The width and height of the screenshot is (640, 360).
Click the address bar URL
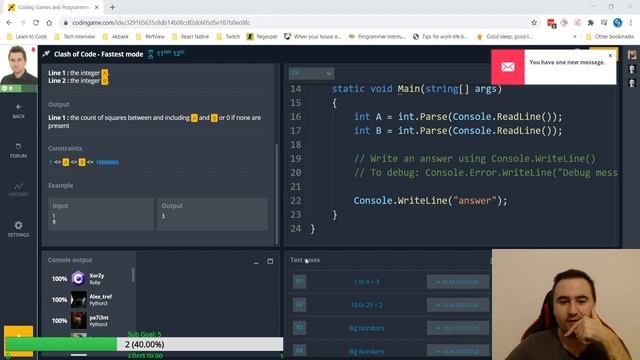point(161,23)
